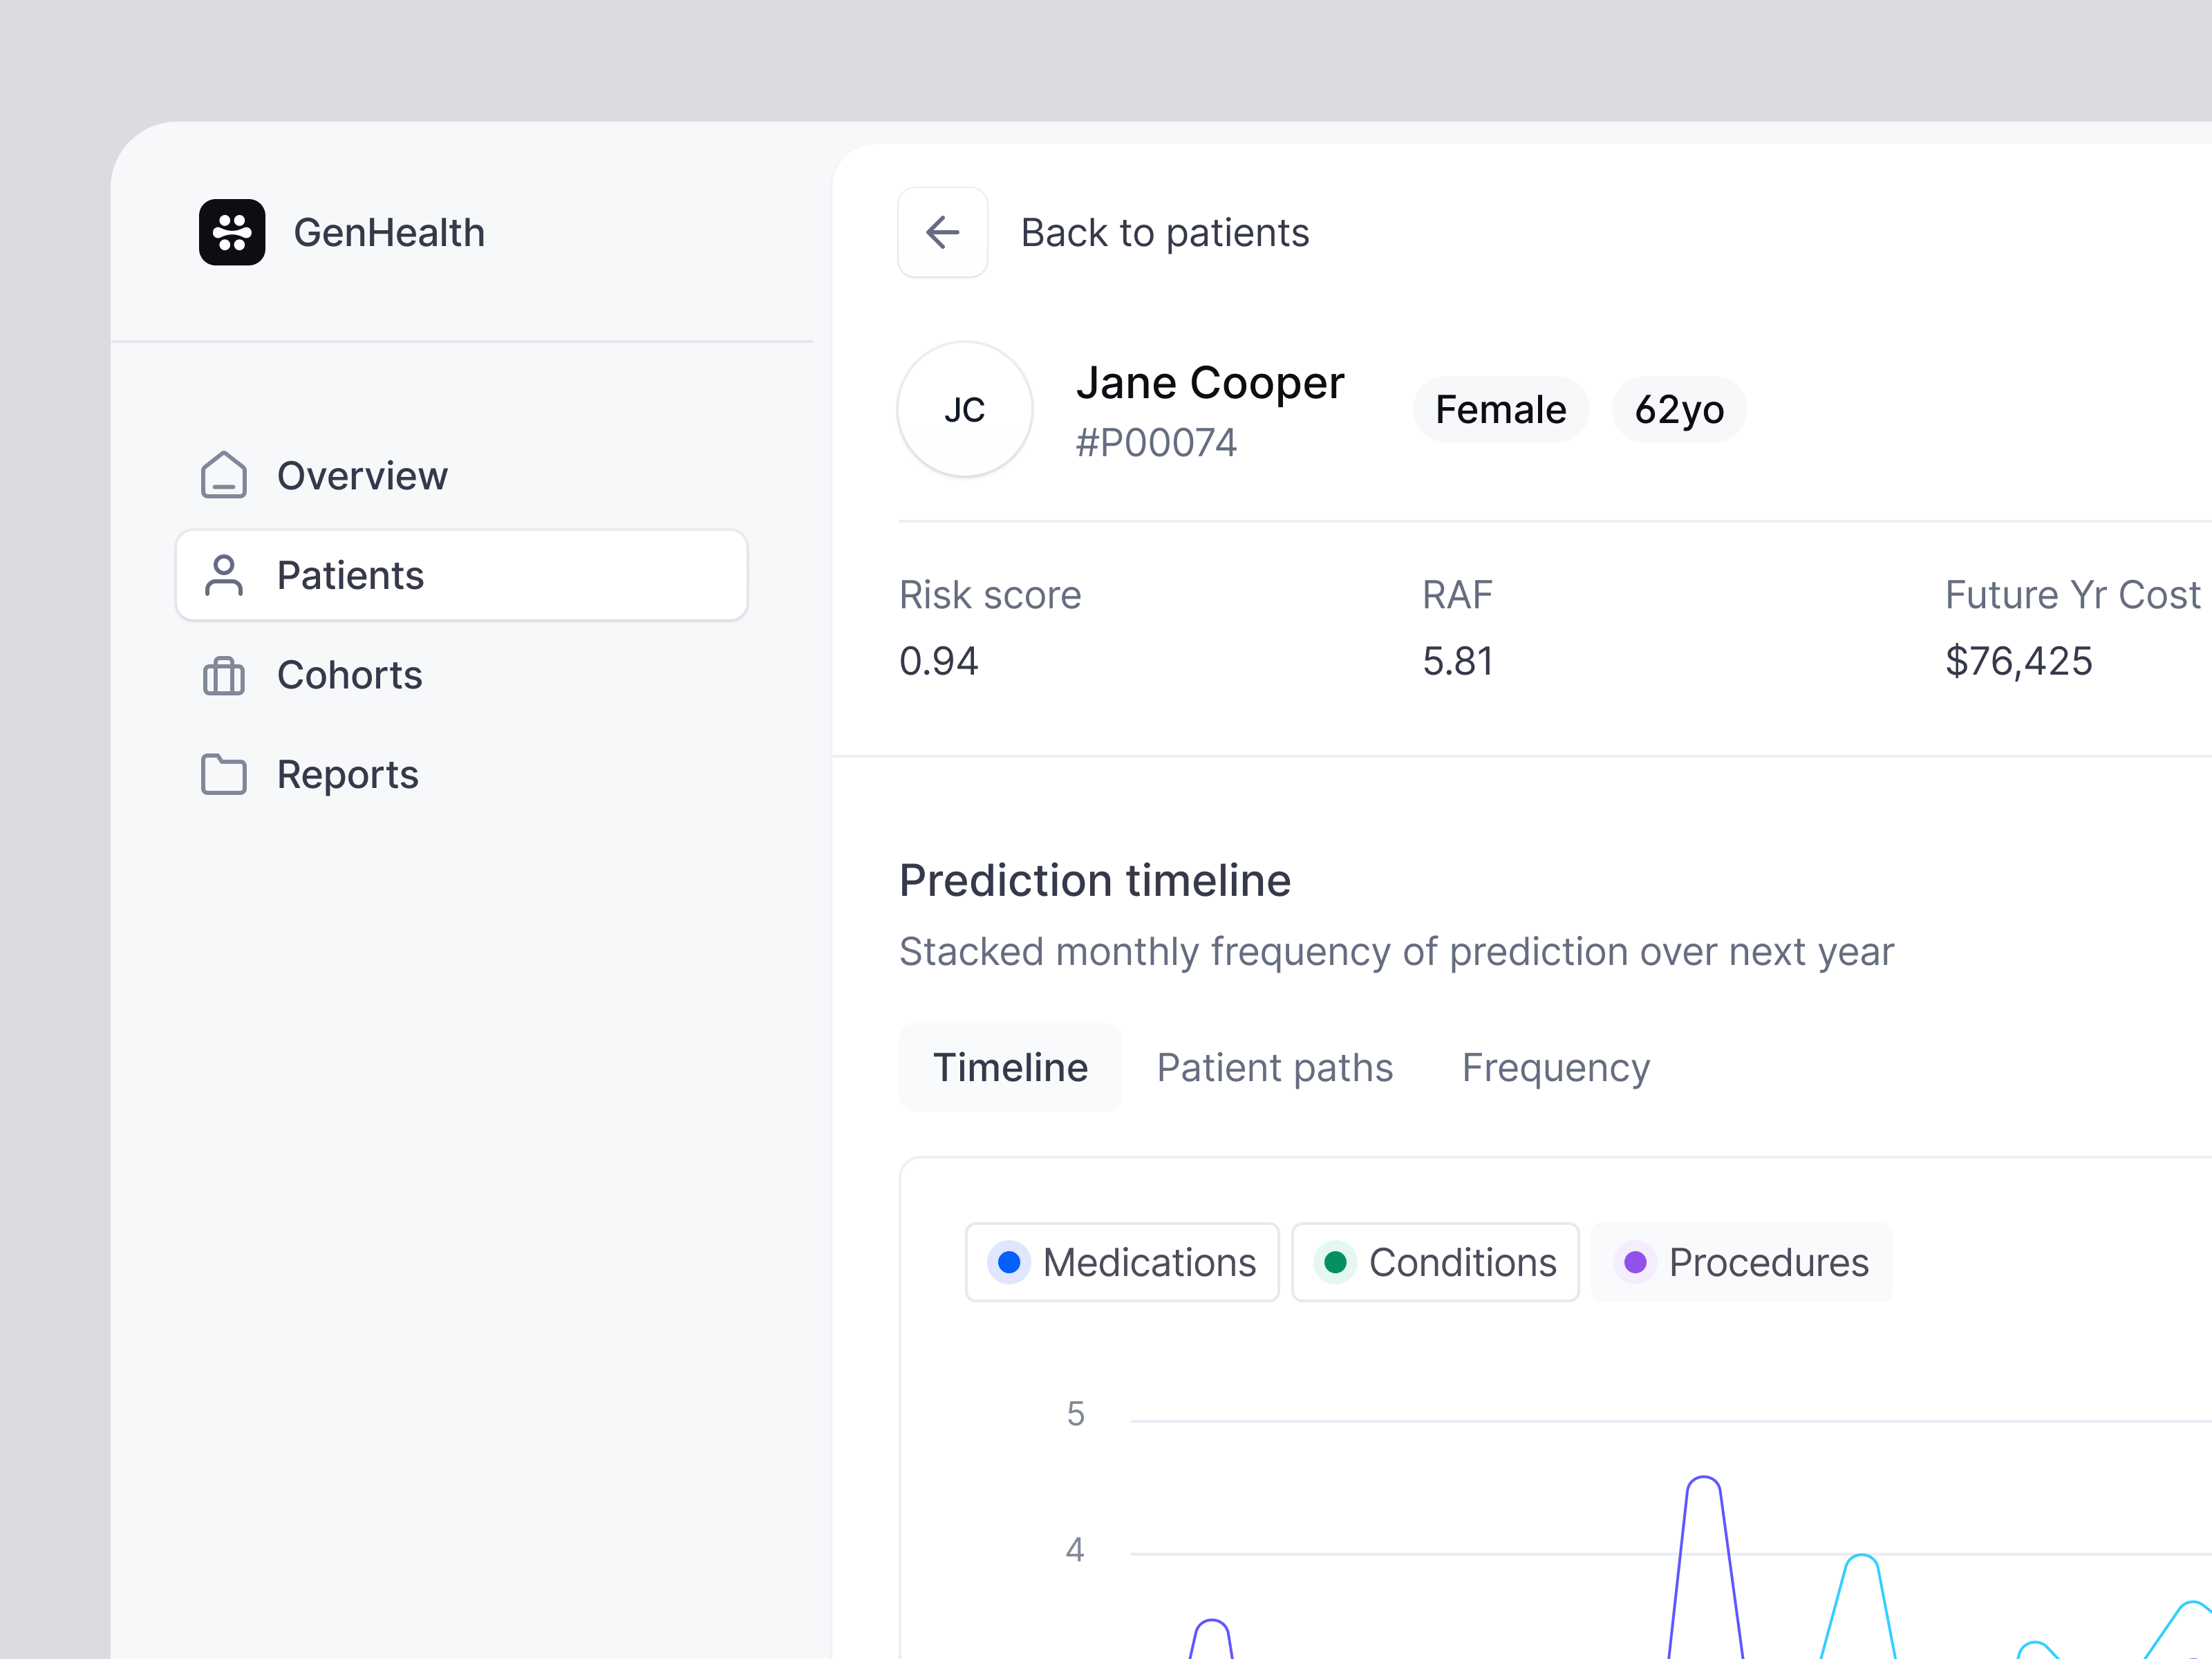Toggle the Procedures series filter

(x=1741, y=1262)
